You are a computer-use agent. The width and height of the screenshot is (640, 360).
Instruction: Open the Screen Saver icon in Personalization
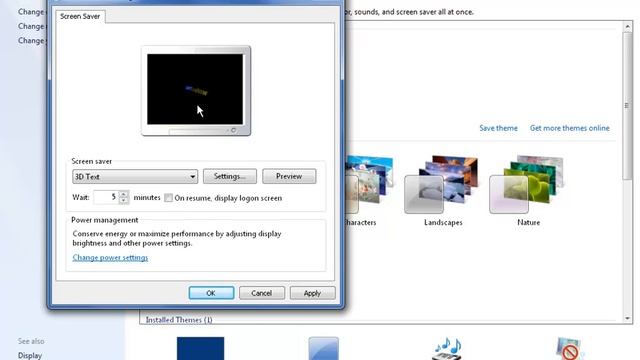pos(570,348)
